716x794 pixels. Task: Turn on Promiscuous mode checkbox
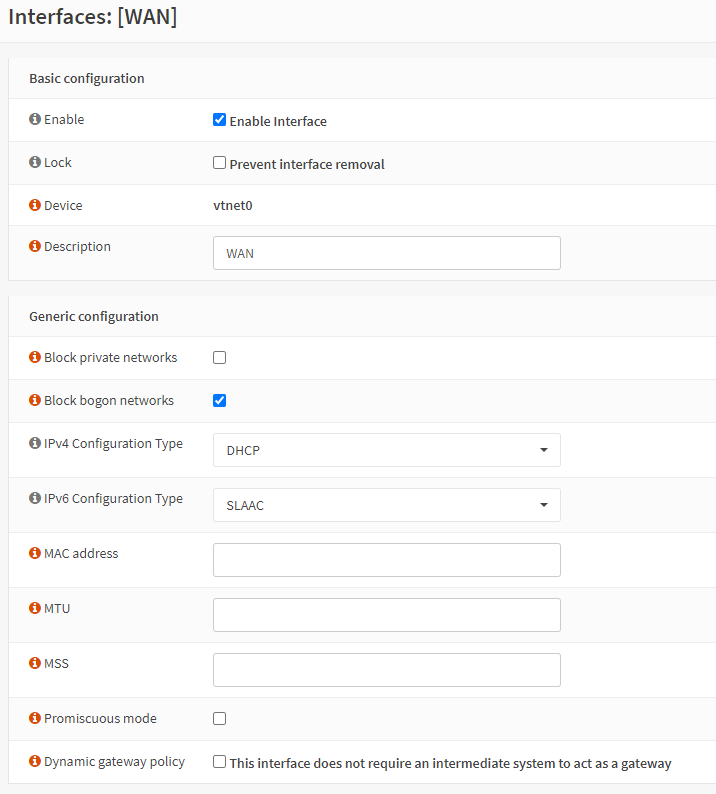[219, 719]
